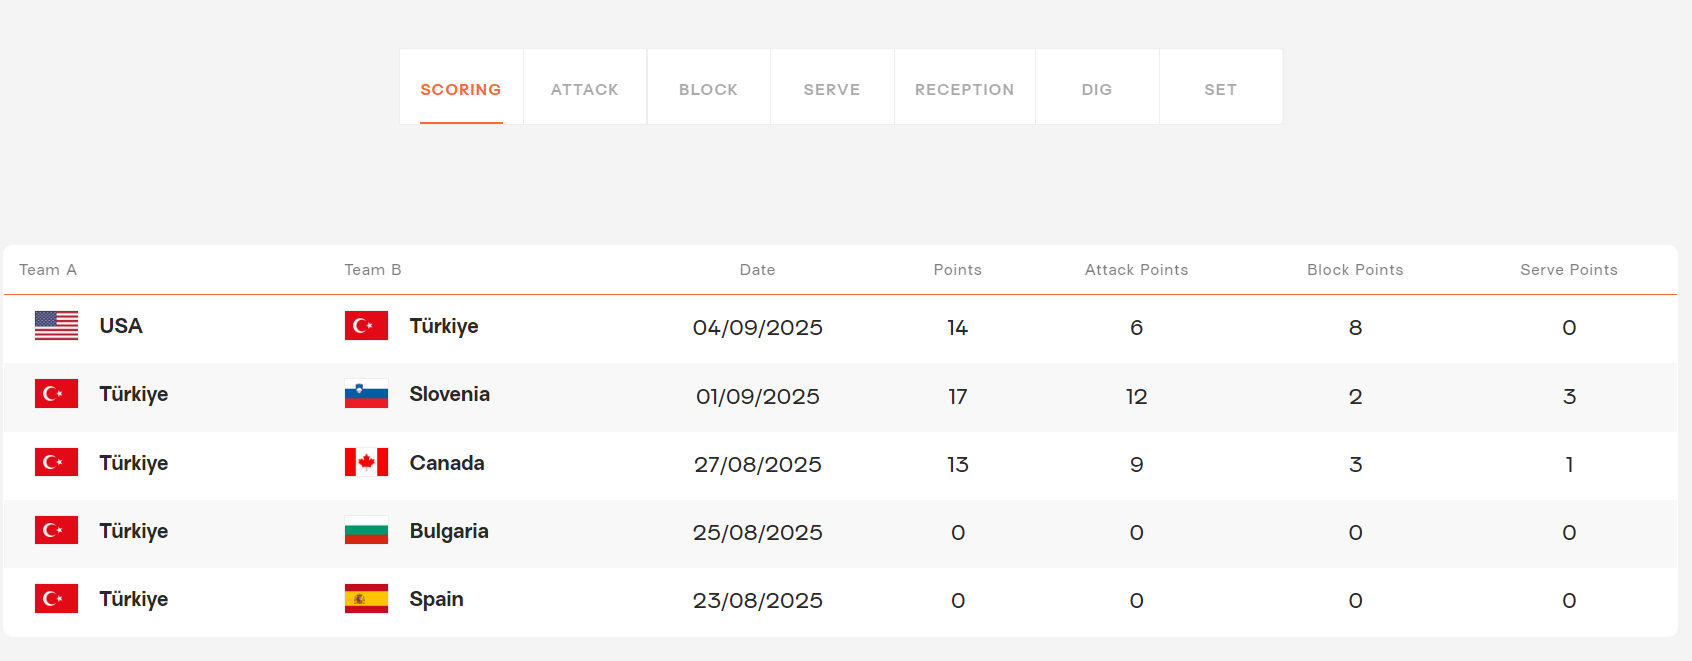This screenshot has height=661, width=1692.
Task: Click Türkiye flag in the Spain match row
Action: (x=56, y=599)
